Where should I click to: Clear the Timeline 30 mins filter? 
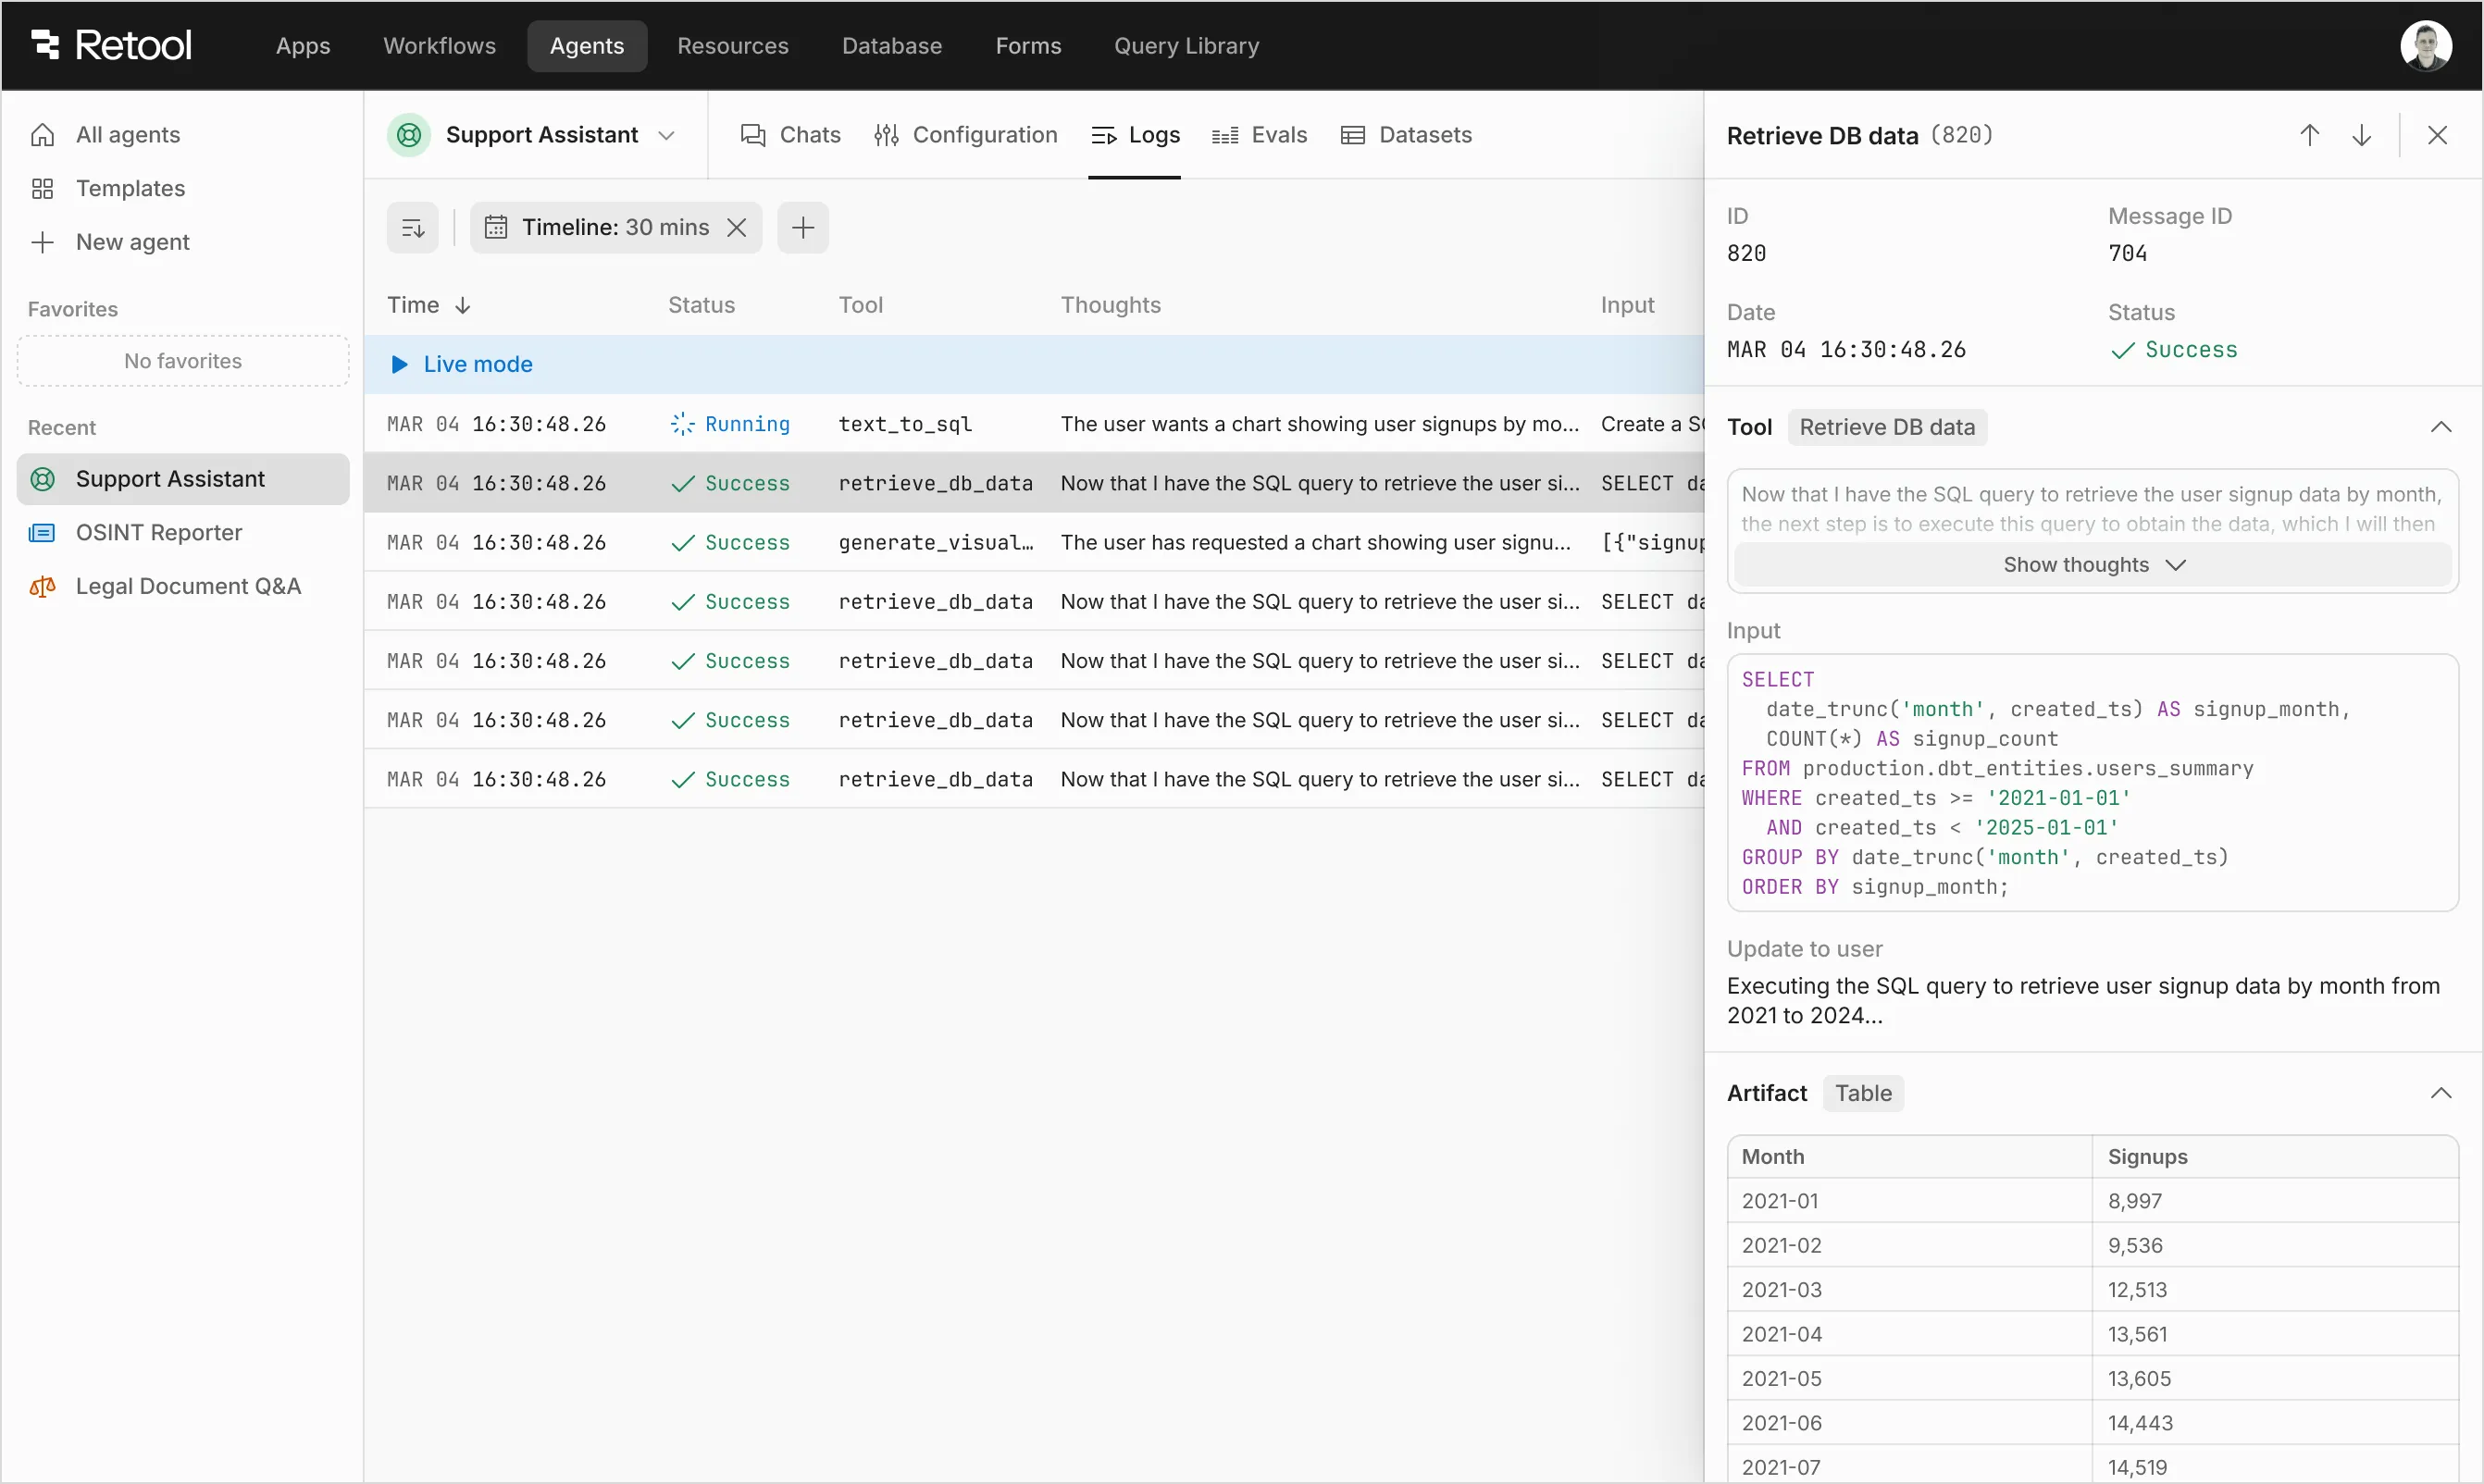coord(737,227)
